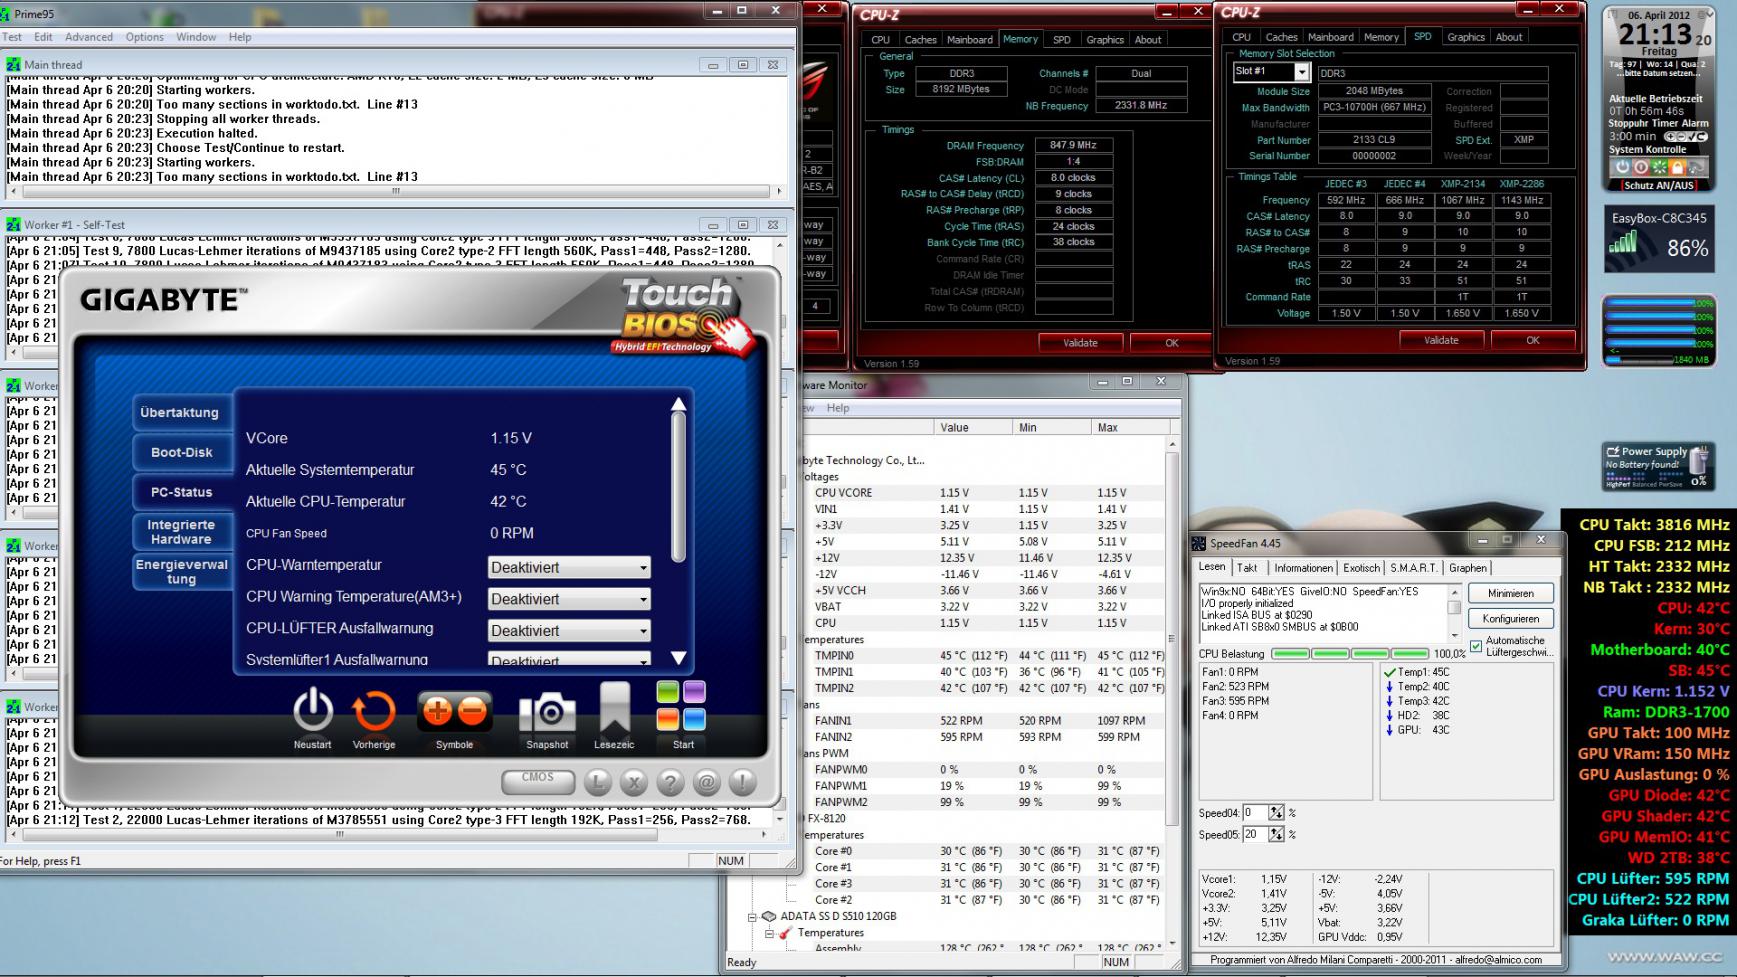Click the Minimieren button in SpeedFan

pos(1510,593)
